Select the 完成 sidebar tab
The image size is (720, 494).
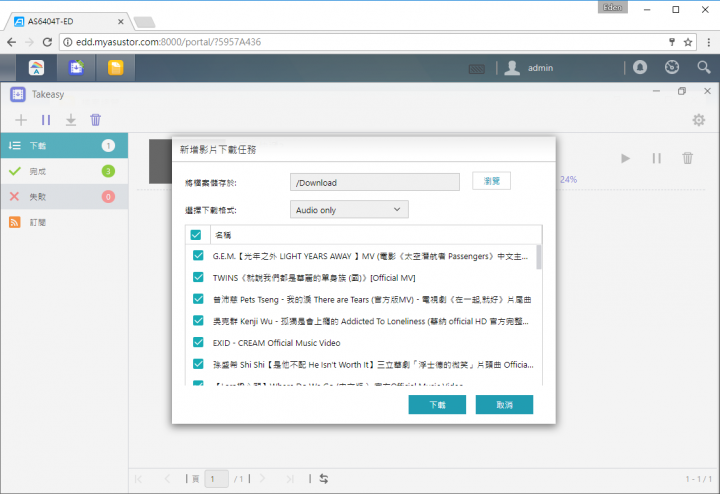click(x=64, y=171)
